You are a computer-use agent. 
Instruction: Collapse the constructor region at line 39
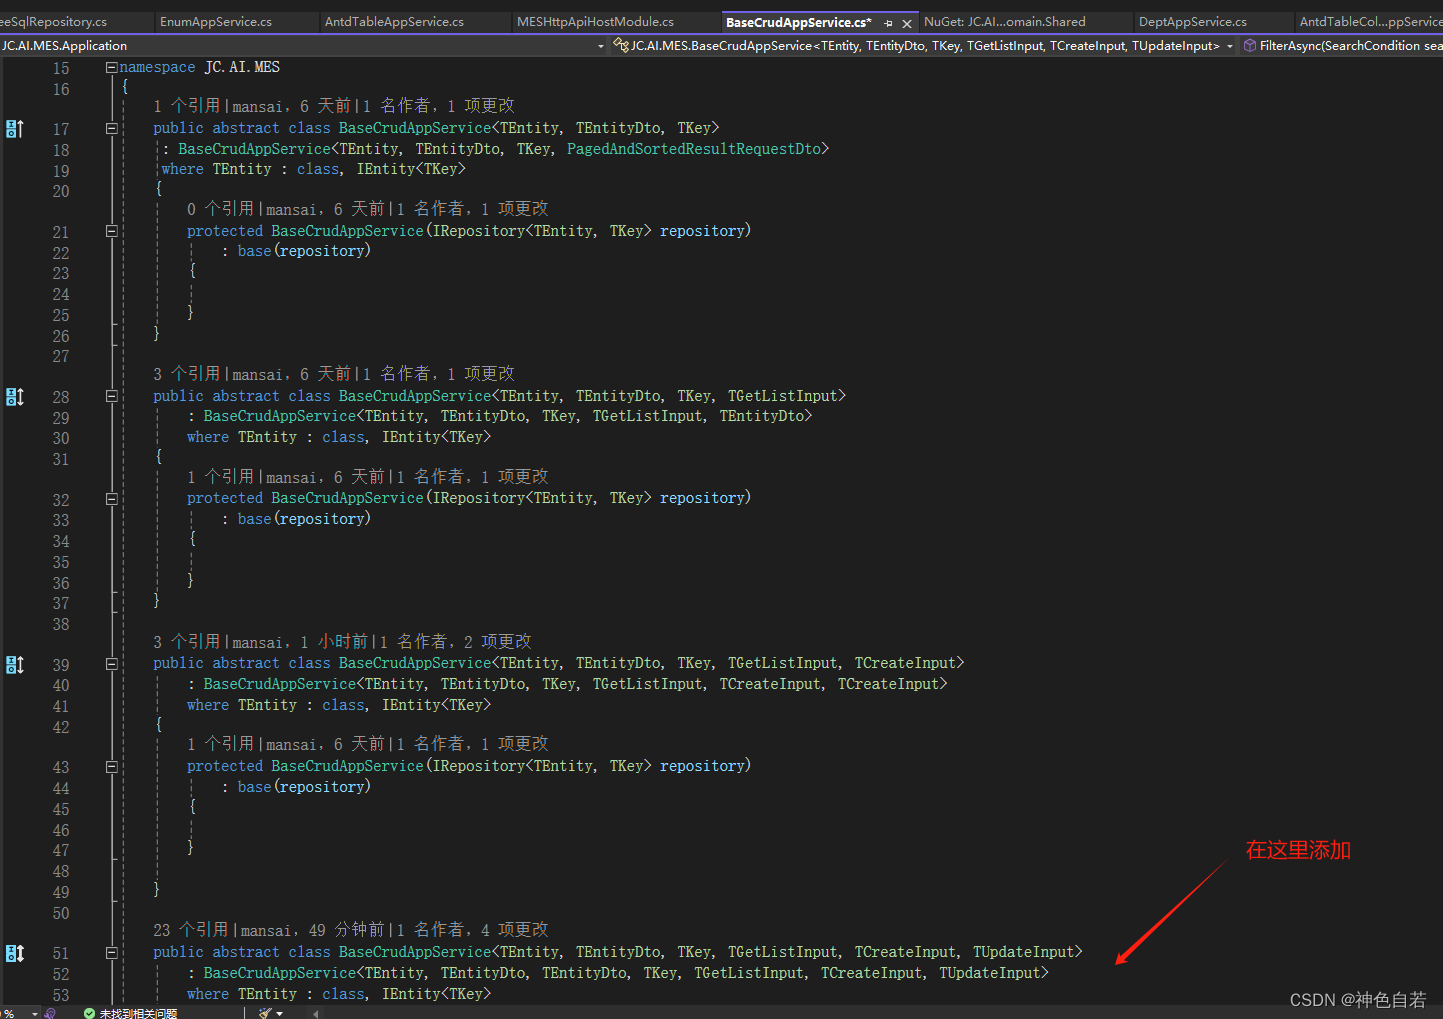(111, 663)
